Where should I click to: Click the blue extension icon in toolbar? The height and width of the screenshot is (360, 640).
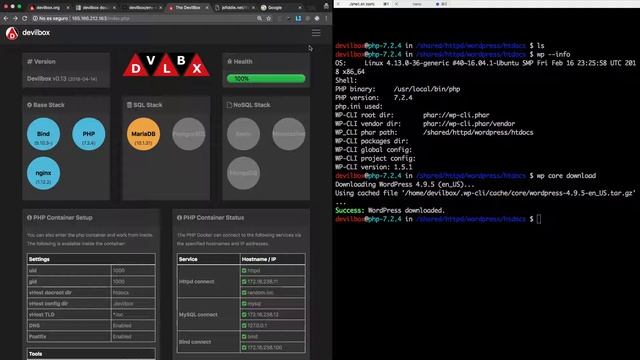(x=298, y=18)
